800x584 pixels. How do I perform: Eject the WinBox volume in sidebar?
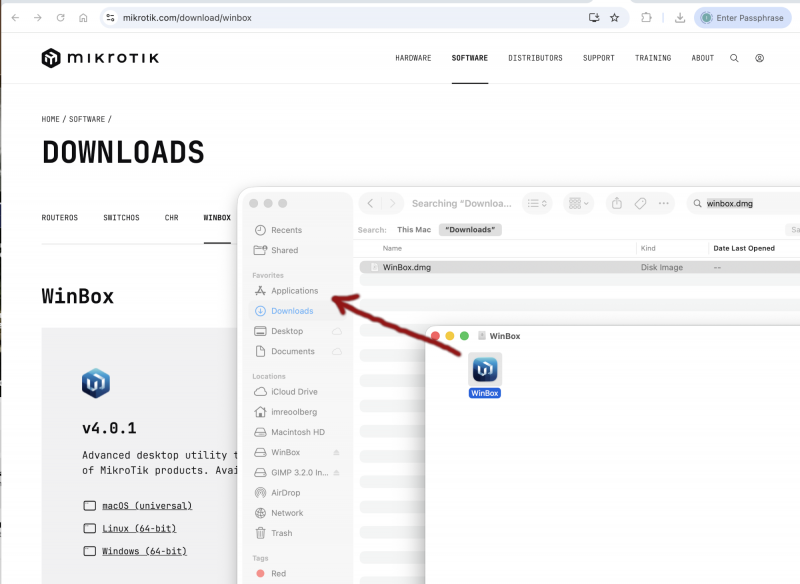[x=336, y=452]
